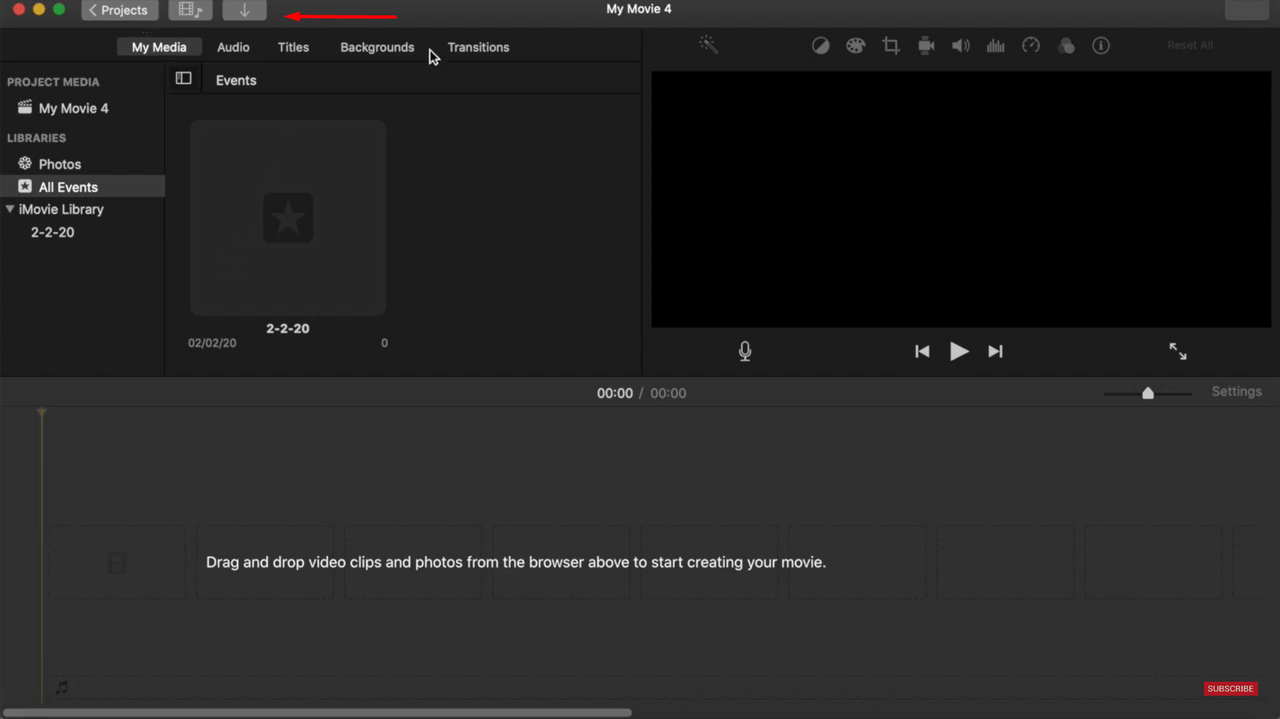Click Reset All adjustments
1280x719 pixels.
(x=1190, y=46)
